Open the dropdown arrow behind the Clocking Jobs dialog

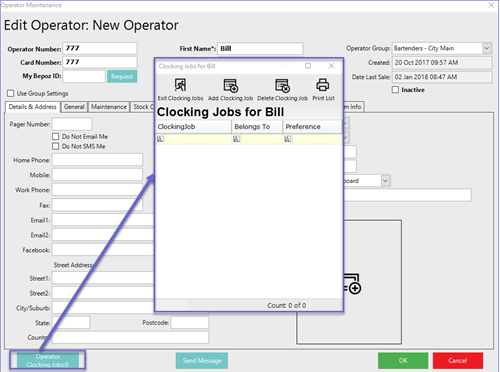[x=385, y=181]
